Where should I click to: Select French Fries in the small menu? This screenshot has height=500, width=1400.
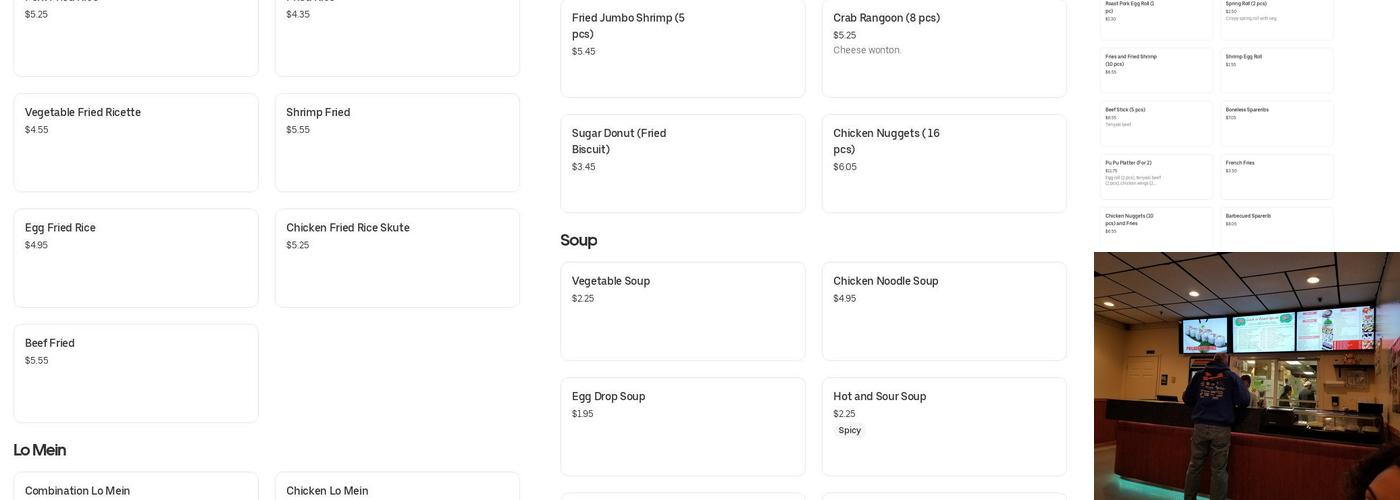pyautogui.click(x=1276, y=176)
